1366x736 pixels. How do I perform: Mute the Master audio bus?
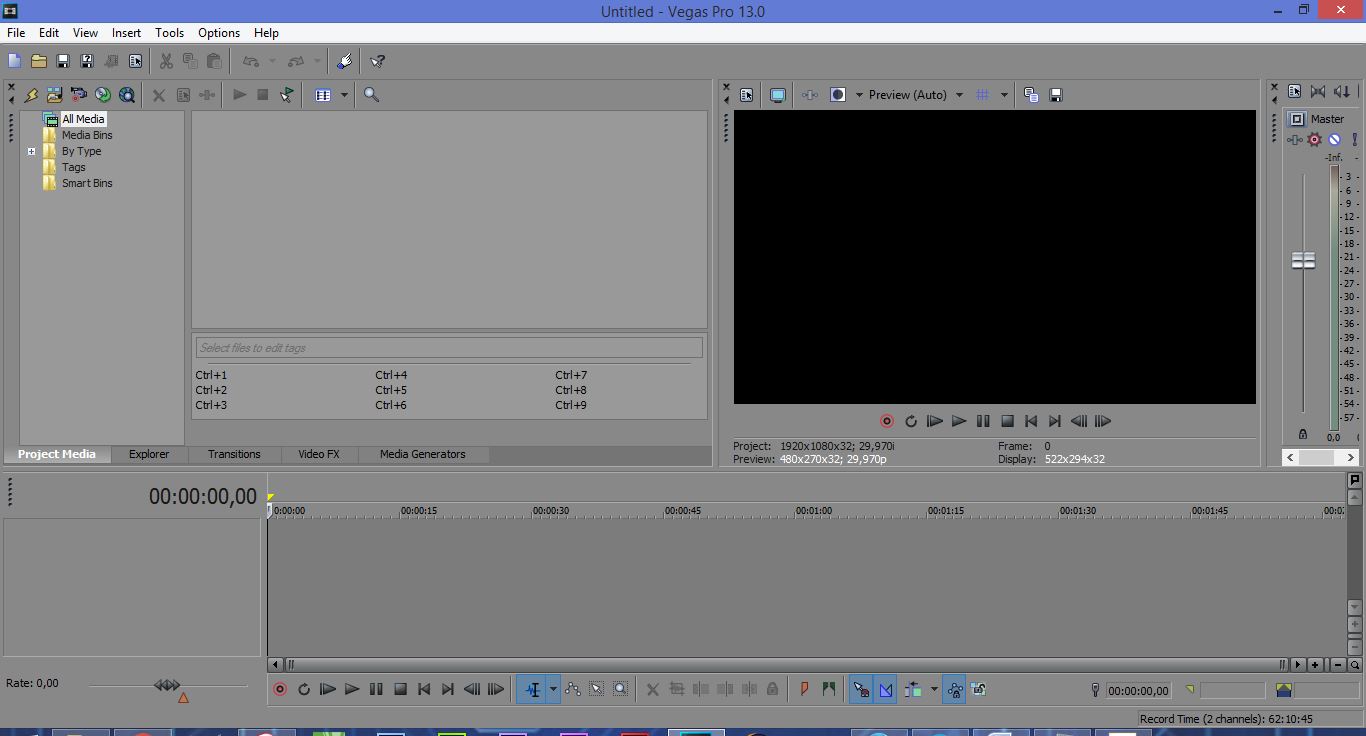pyautogui.click(x=1334, y=139)
